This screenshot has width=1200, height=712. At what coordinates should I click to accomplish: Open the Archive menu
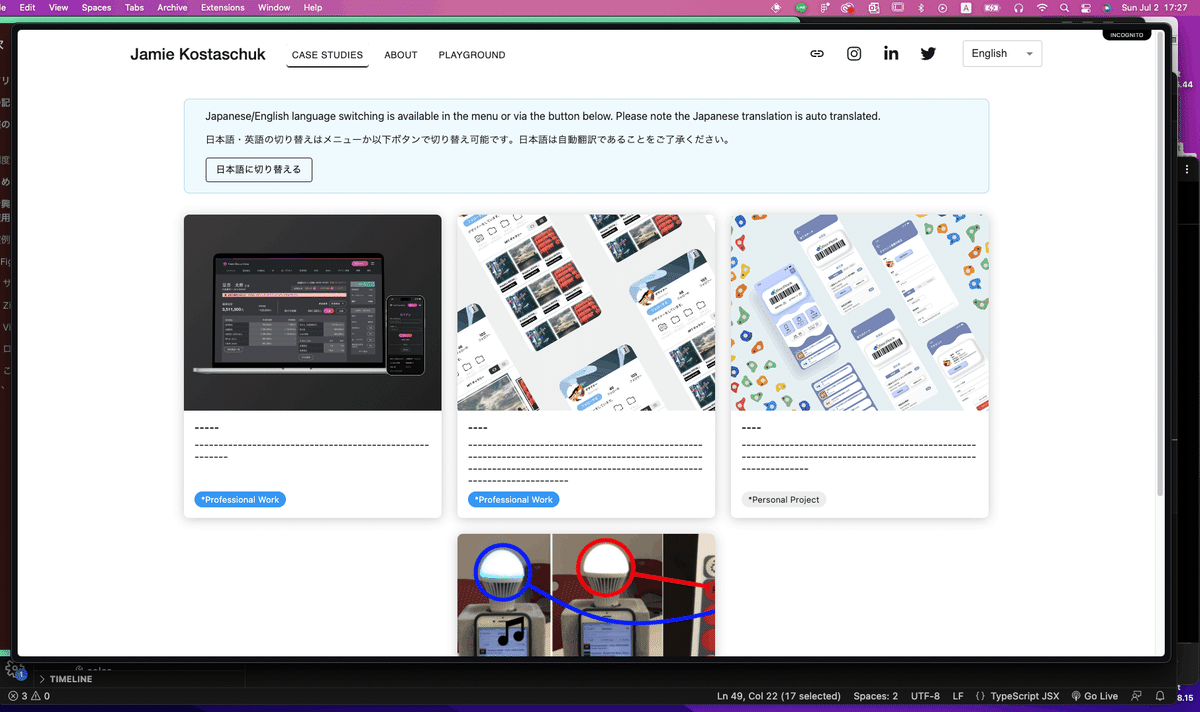click(x=172, y=7)
